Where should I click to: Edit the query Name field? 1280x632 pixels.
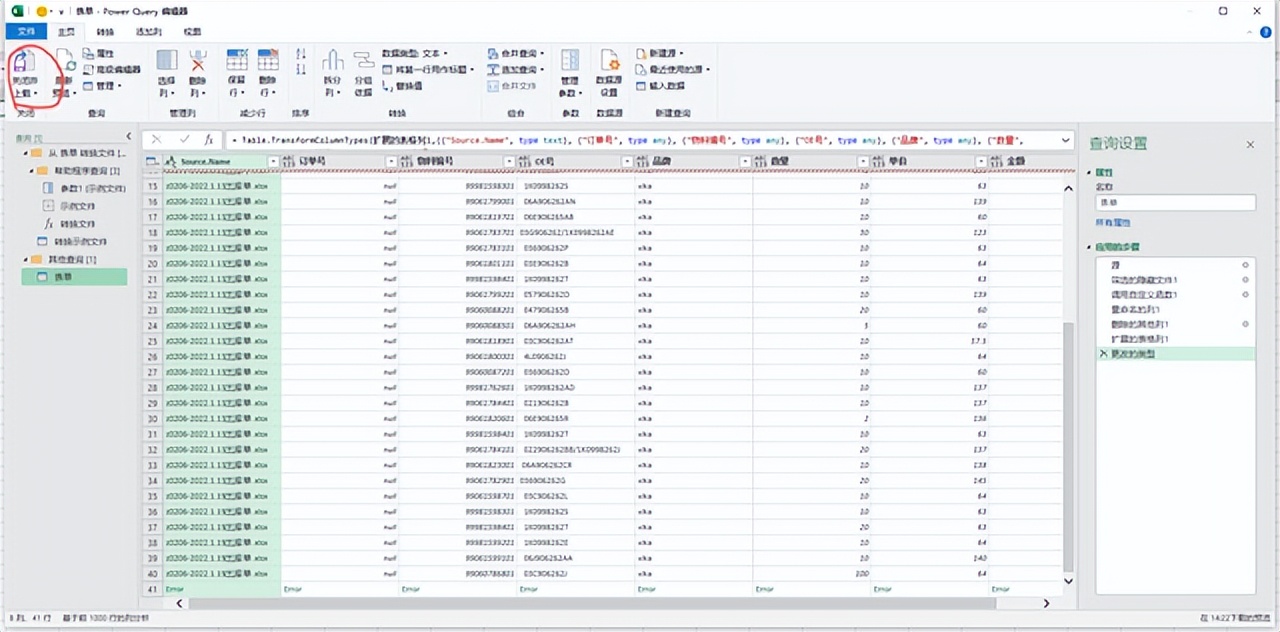1175,203
